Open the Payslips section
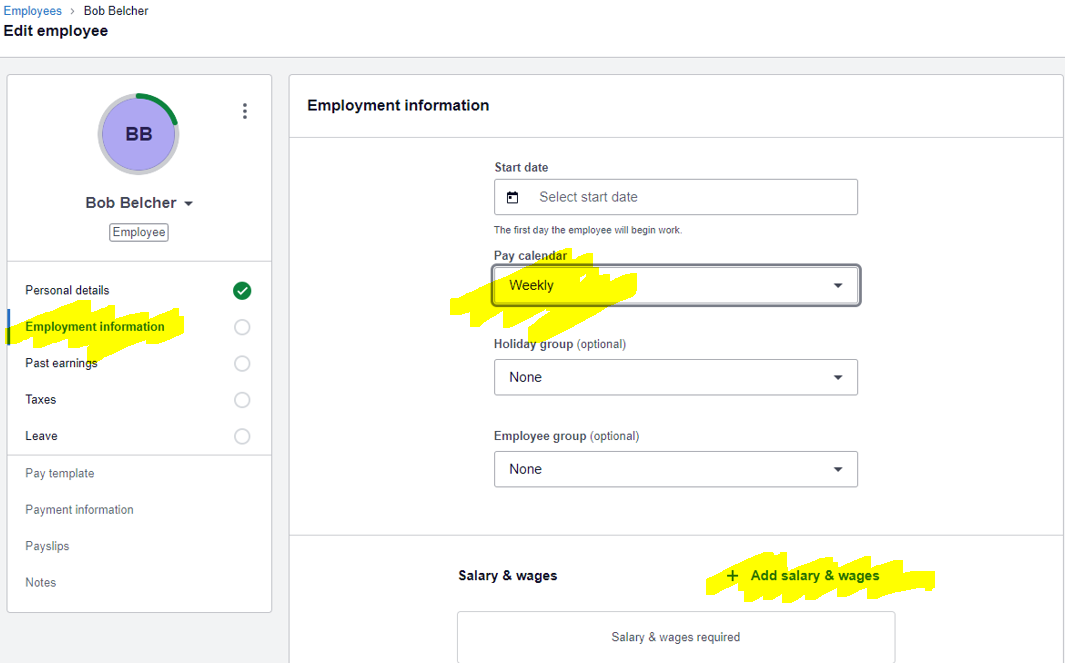This screenshot has height=663, width=1065. coord(47,547)
